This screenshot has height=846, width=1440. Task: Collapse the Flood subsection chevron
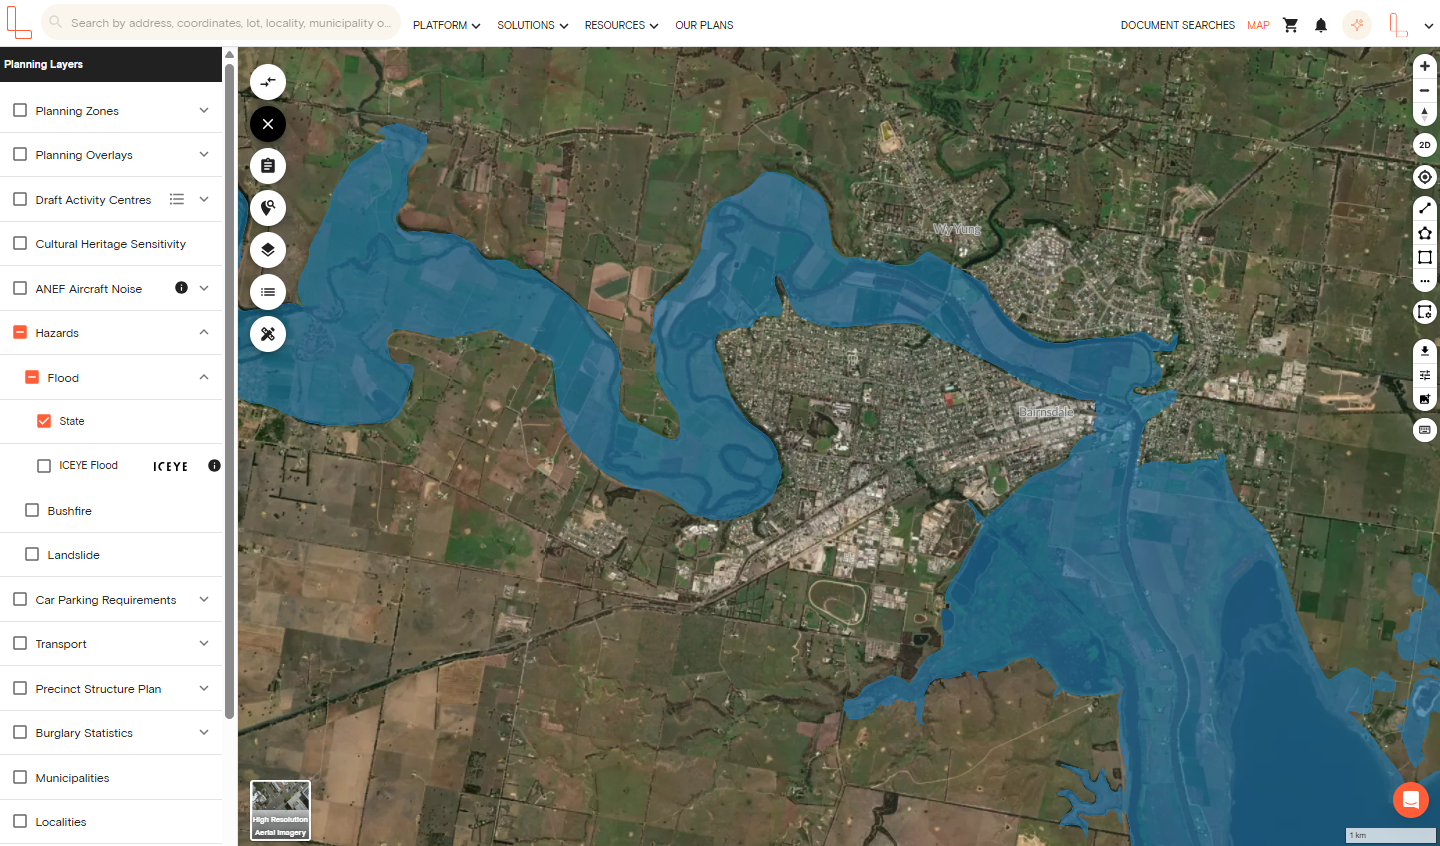click(204, 377)
